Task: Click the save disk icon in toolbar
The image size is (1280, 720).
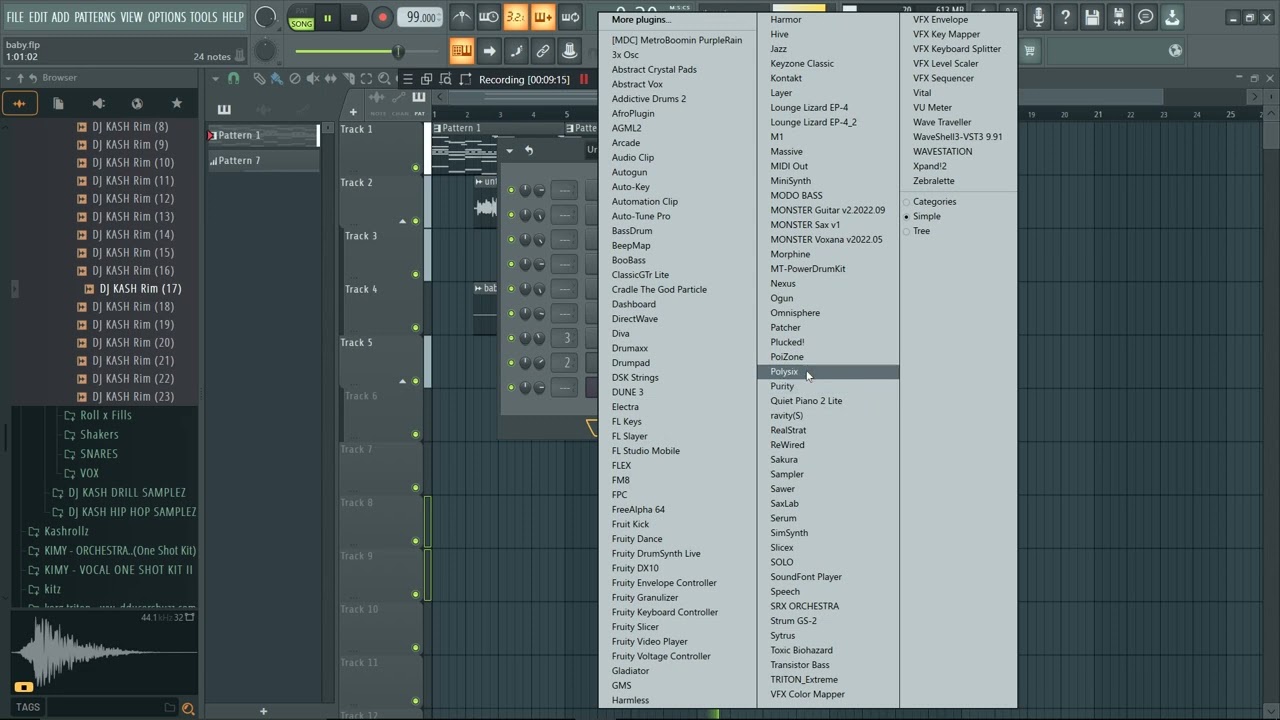Action: click(1092, 17)
